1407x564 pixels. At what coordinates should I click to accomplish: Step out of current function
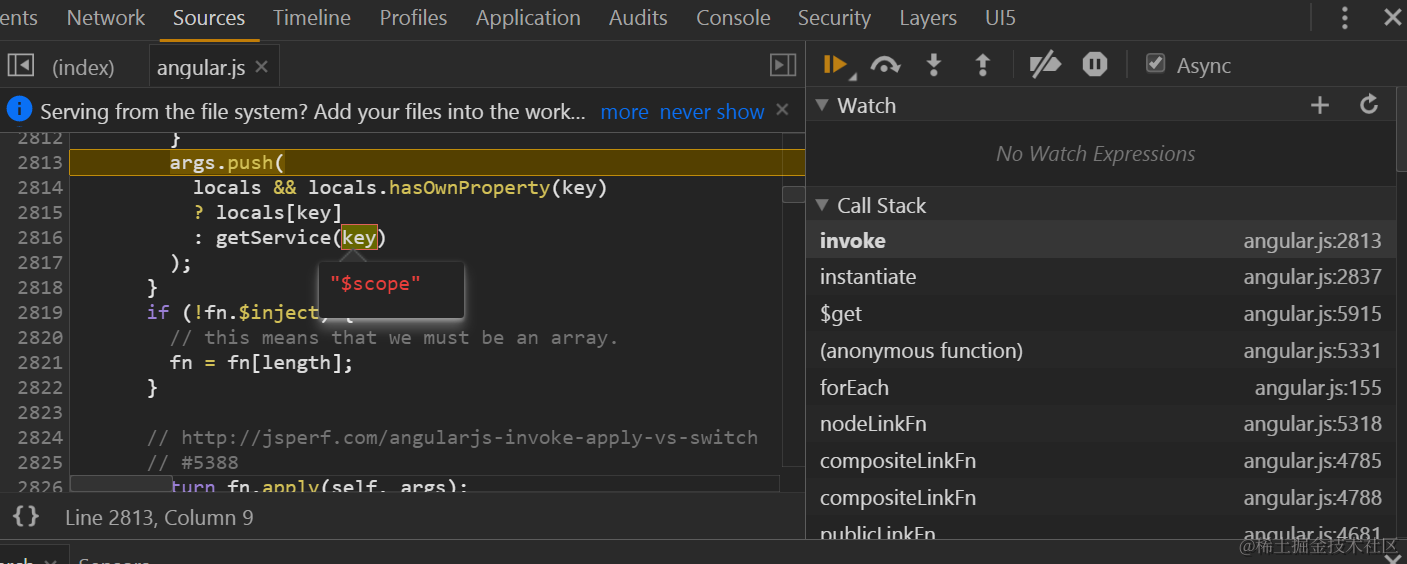[x=983, y=65]
